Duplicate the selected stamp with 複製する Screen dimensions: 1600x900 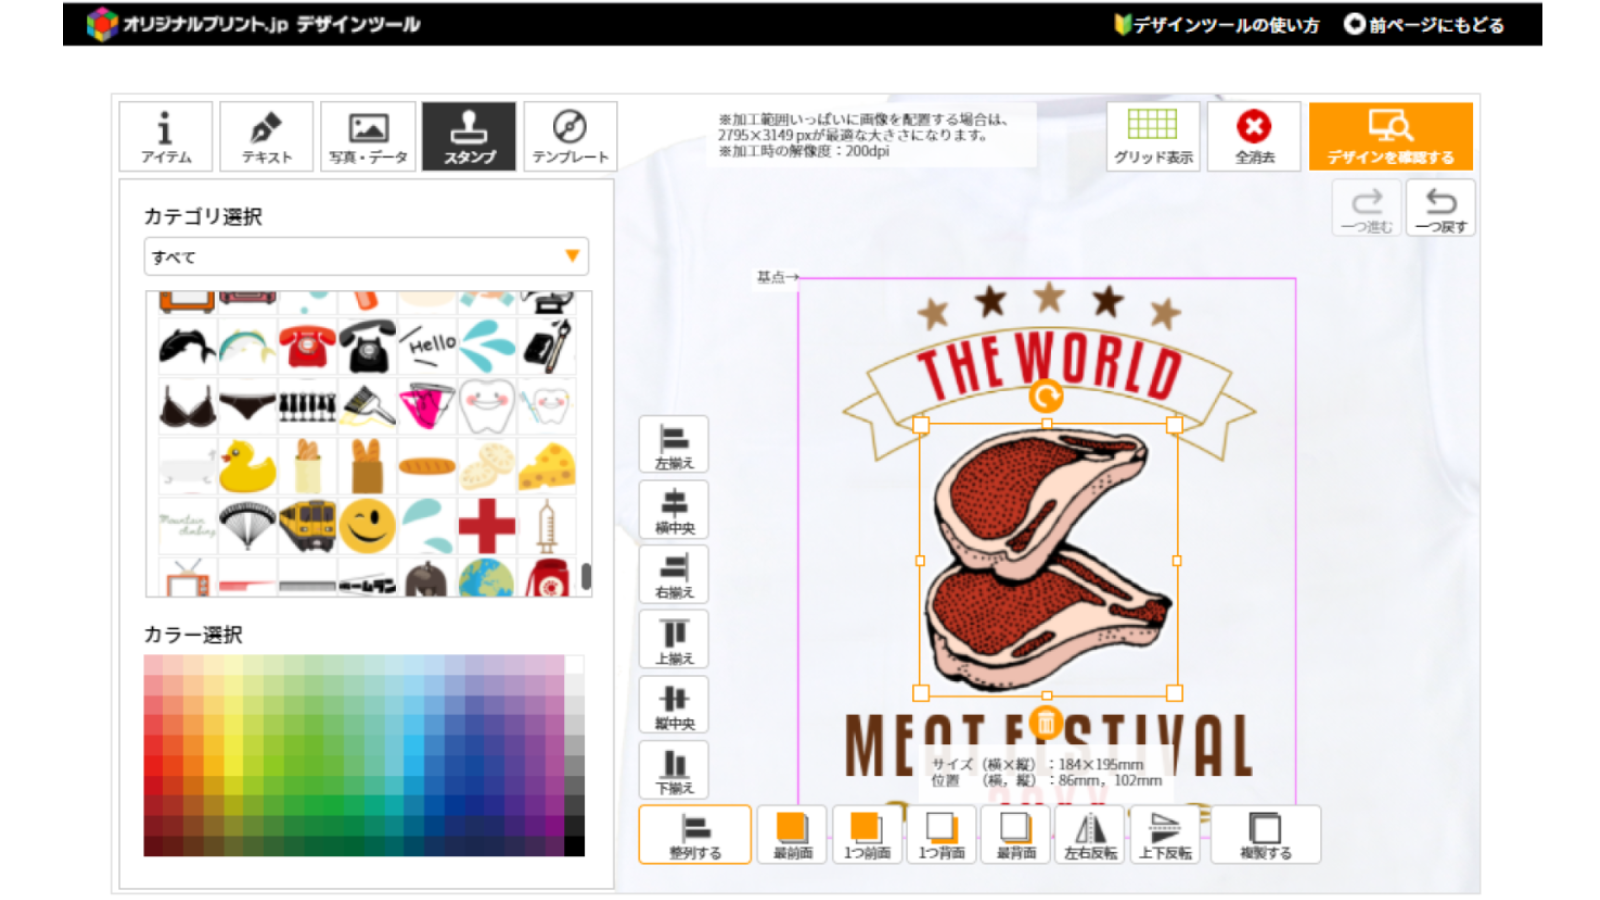coord(1265,834)
